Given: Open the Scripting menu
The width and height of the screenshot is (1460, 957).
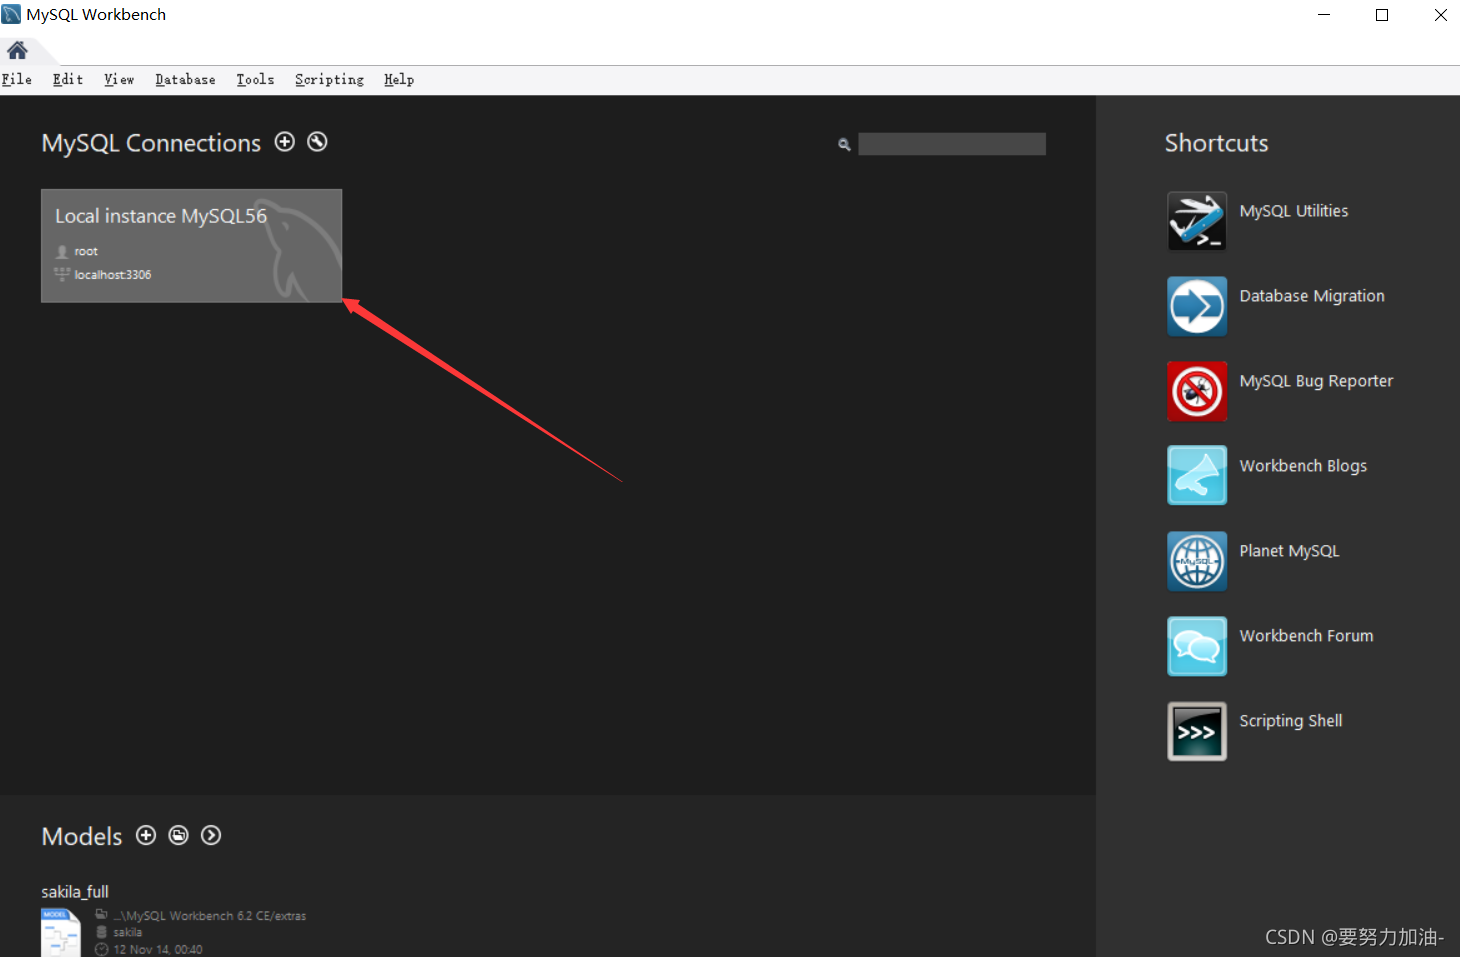Looking at the screenshot, I should coord(329,80).
